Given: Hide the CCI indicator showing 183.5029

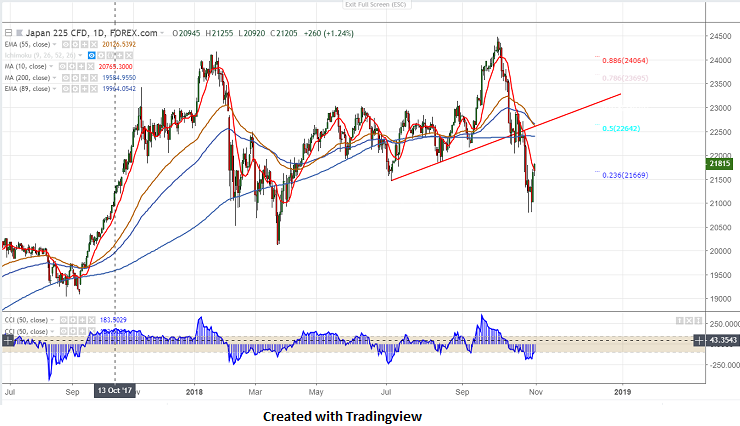Looking at the screenshot, I should (64, 320).
